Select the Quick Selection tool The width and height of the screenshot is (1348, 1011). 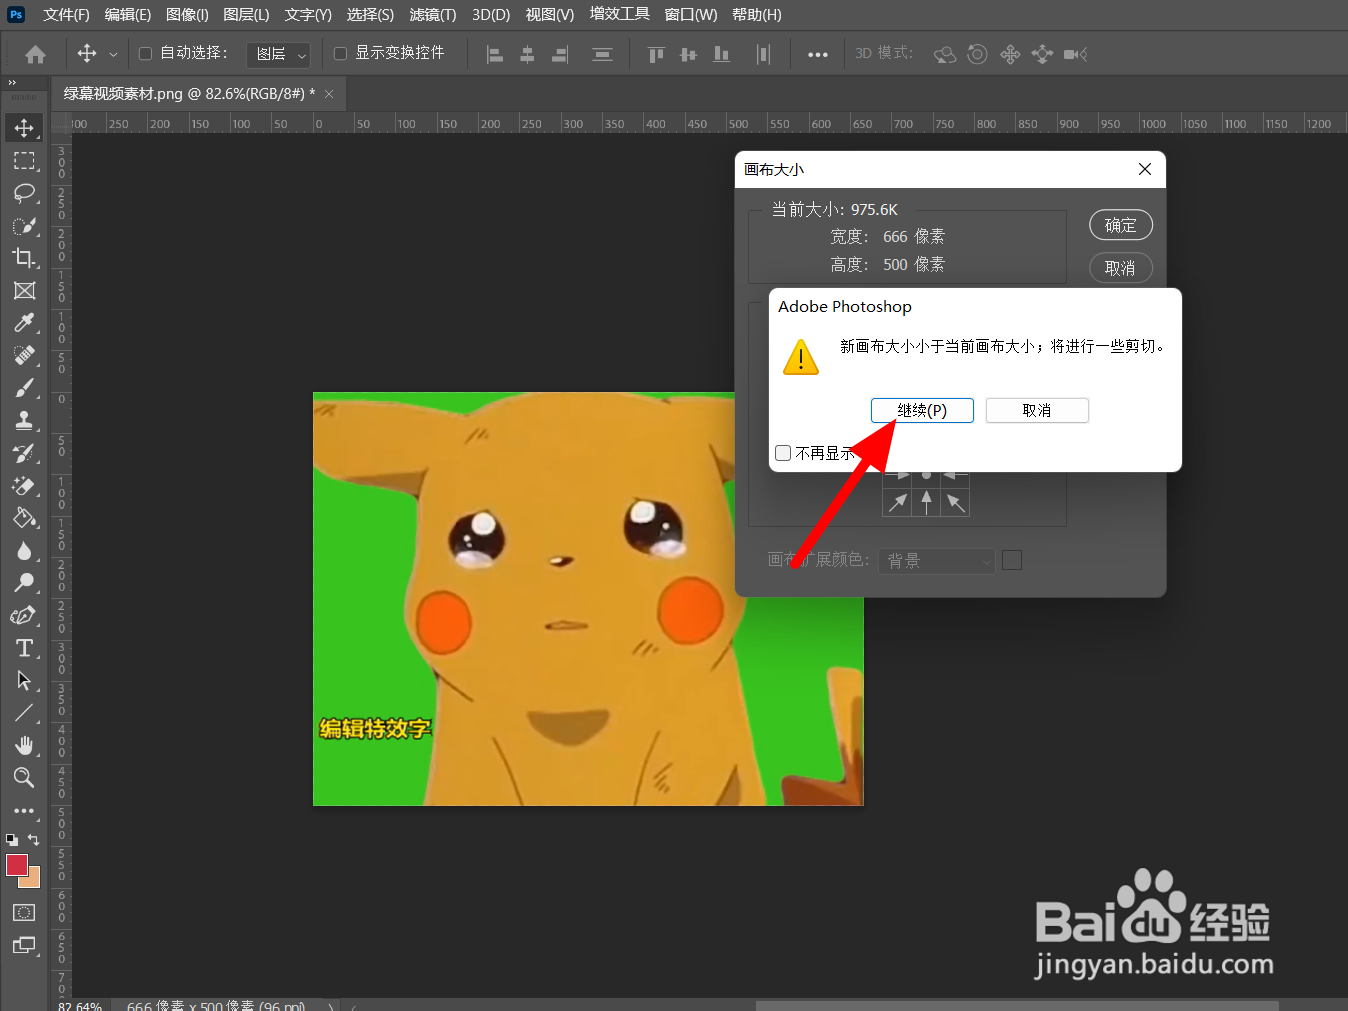[x=24, y=226]
